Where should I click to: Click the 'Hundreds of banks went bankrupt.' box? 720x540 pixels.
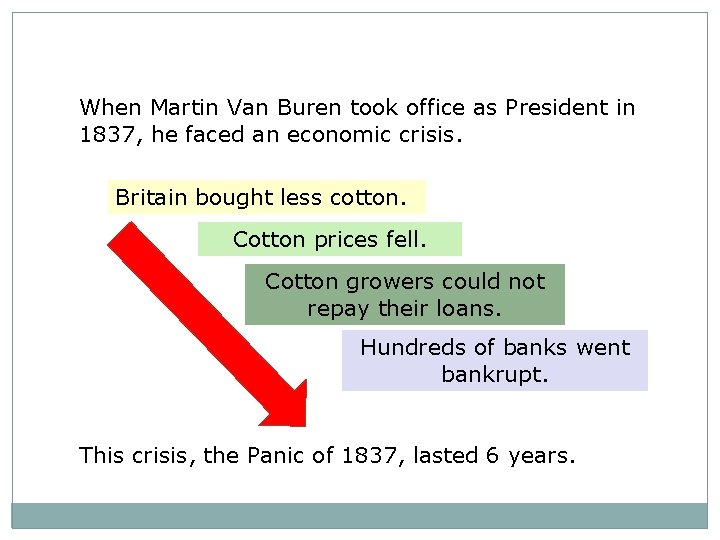(x=495, y=360)
